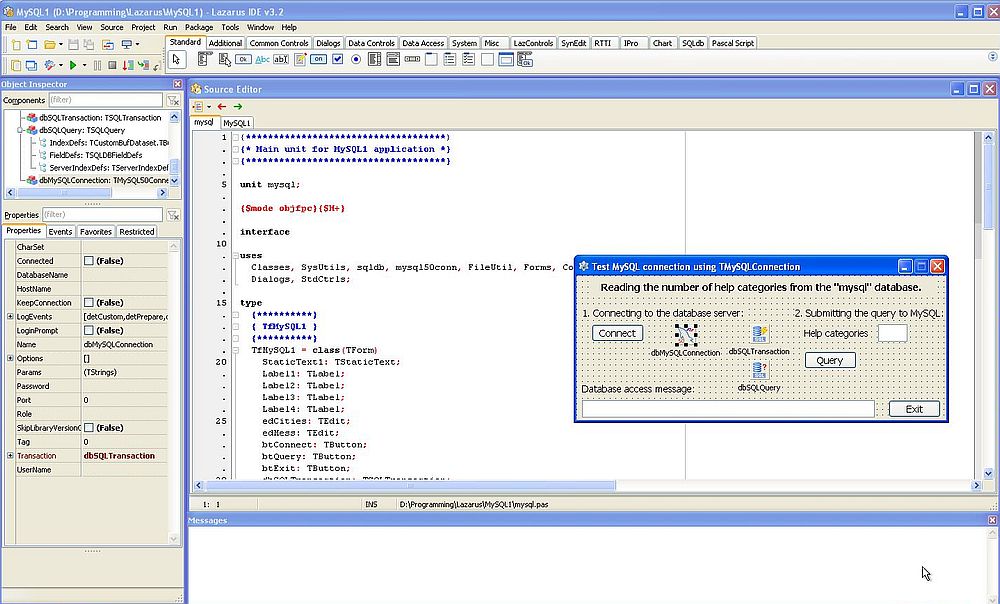Clear the Components filter with funnel icon
This screenshot has width=1000, height=604.
(173, 100)
